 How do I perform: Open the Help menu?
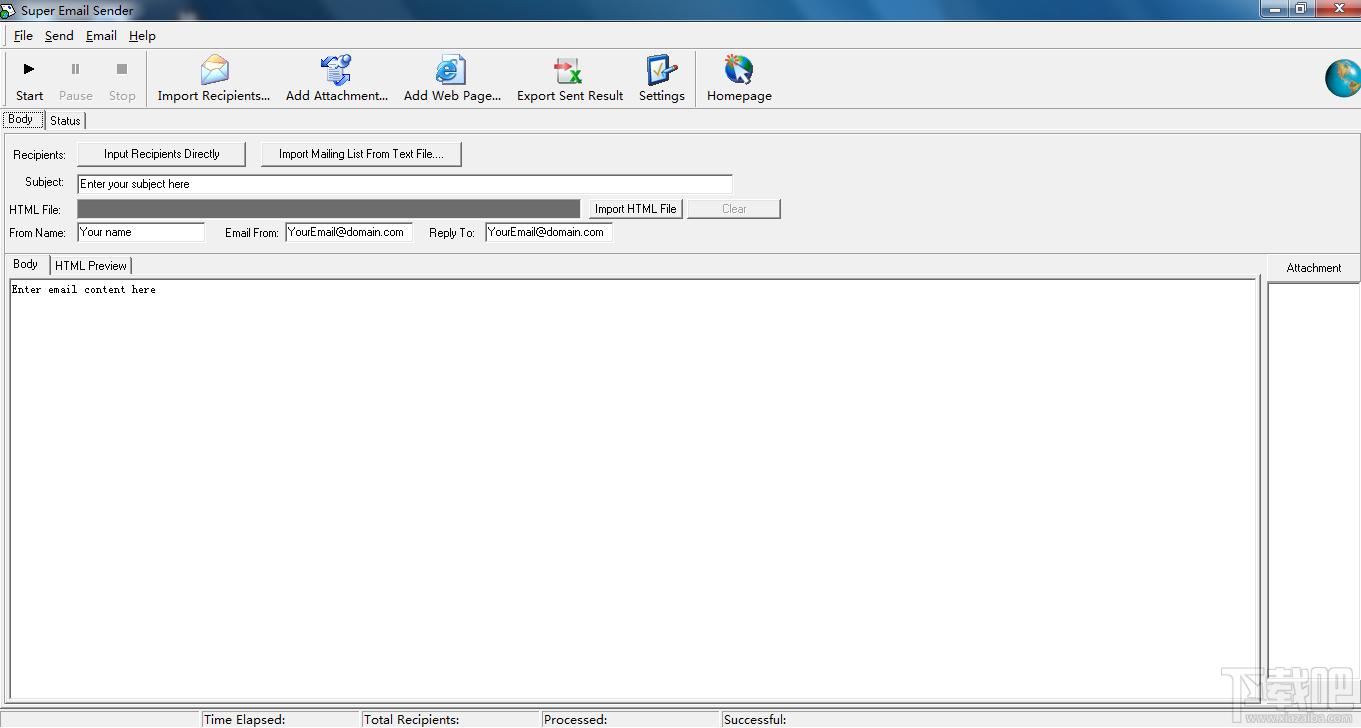point(142,36)
